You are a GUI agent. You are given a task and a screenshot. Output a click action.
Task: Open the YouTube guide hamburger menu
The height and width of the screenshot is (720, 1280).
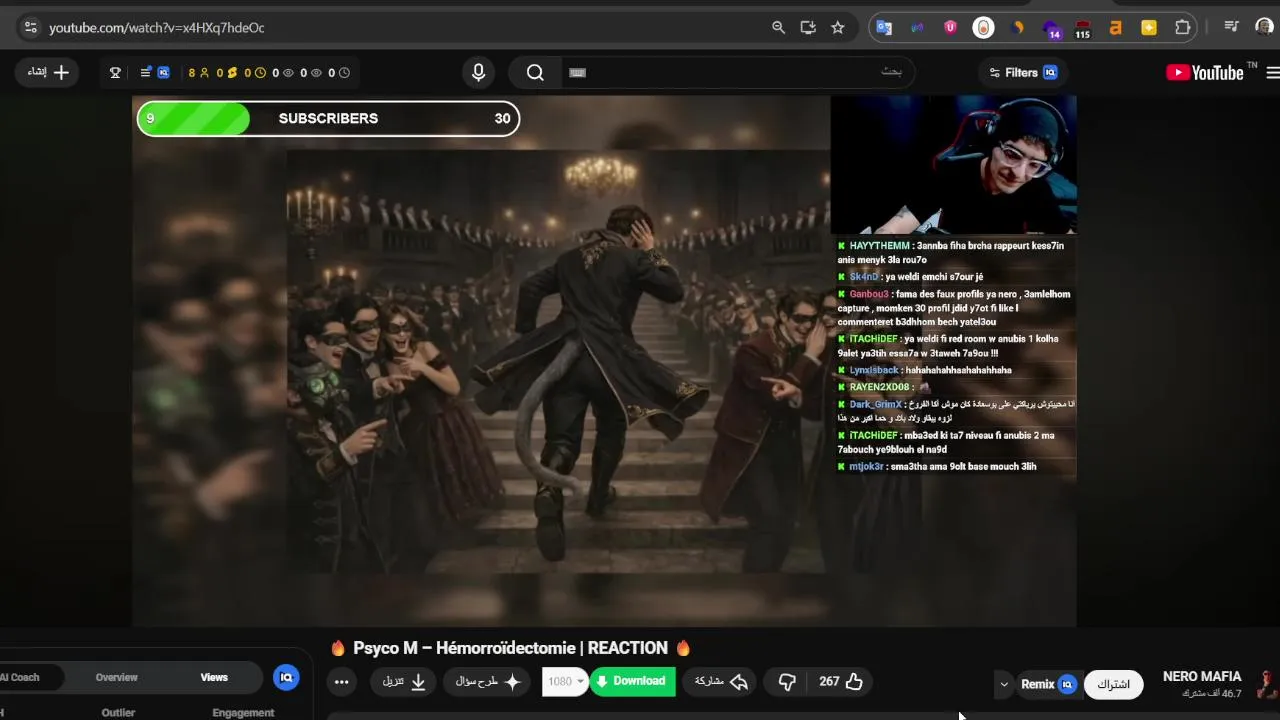1272,73
